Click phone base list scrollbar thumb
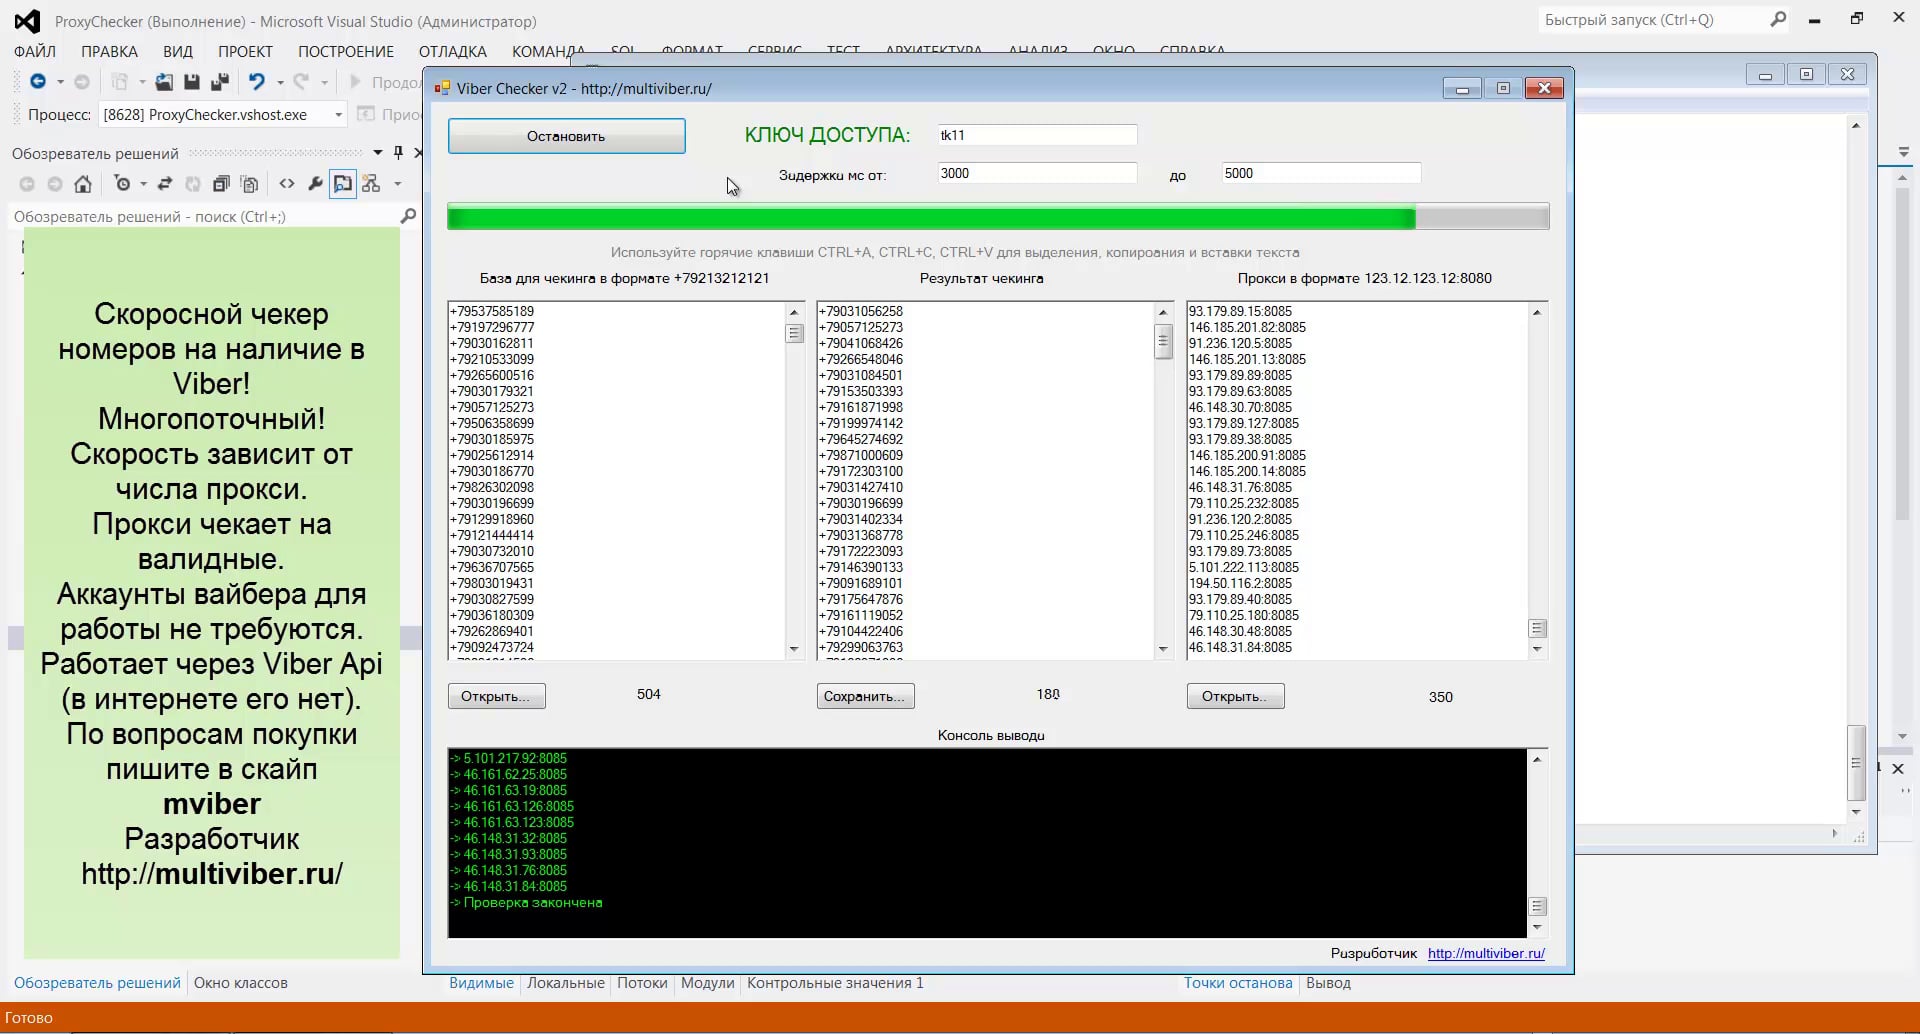Viewport: 1920px width, 1034px height. 794,333
